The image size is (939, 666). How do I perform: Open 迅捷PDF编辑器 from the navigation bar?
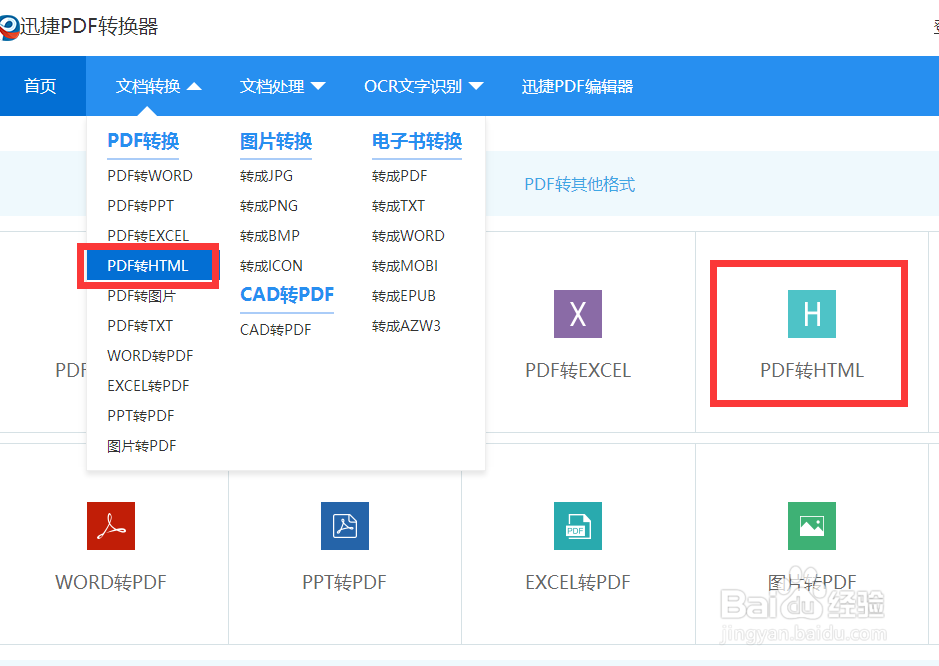tap(576, 86)
